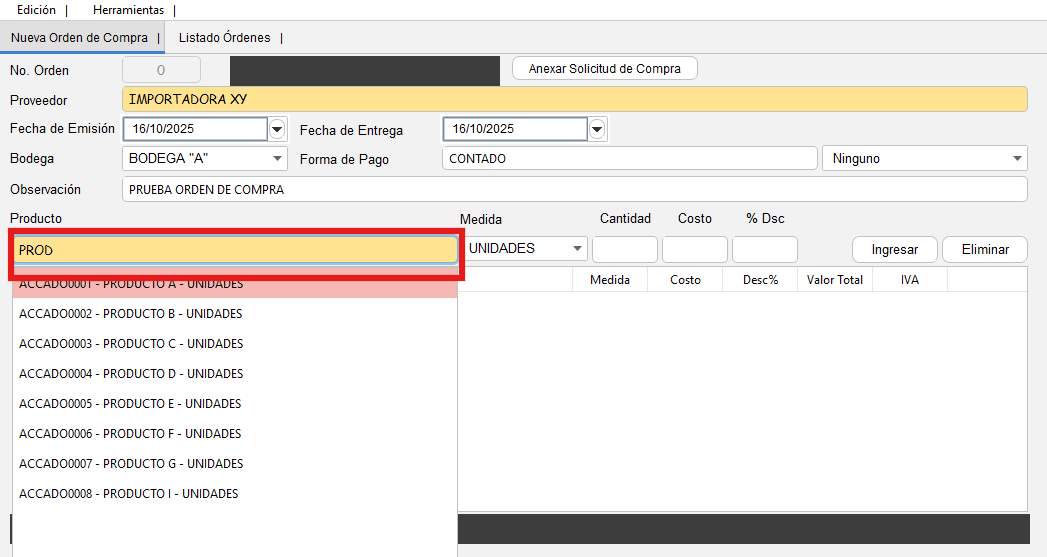The width and height of the screenshot is (1047, 557).
Task: Click the Observación text field
Action: coord(574,189)
